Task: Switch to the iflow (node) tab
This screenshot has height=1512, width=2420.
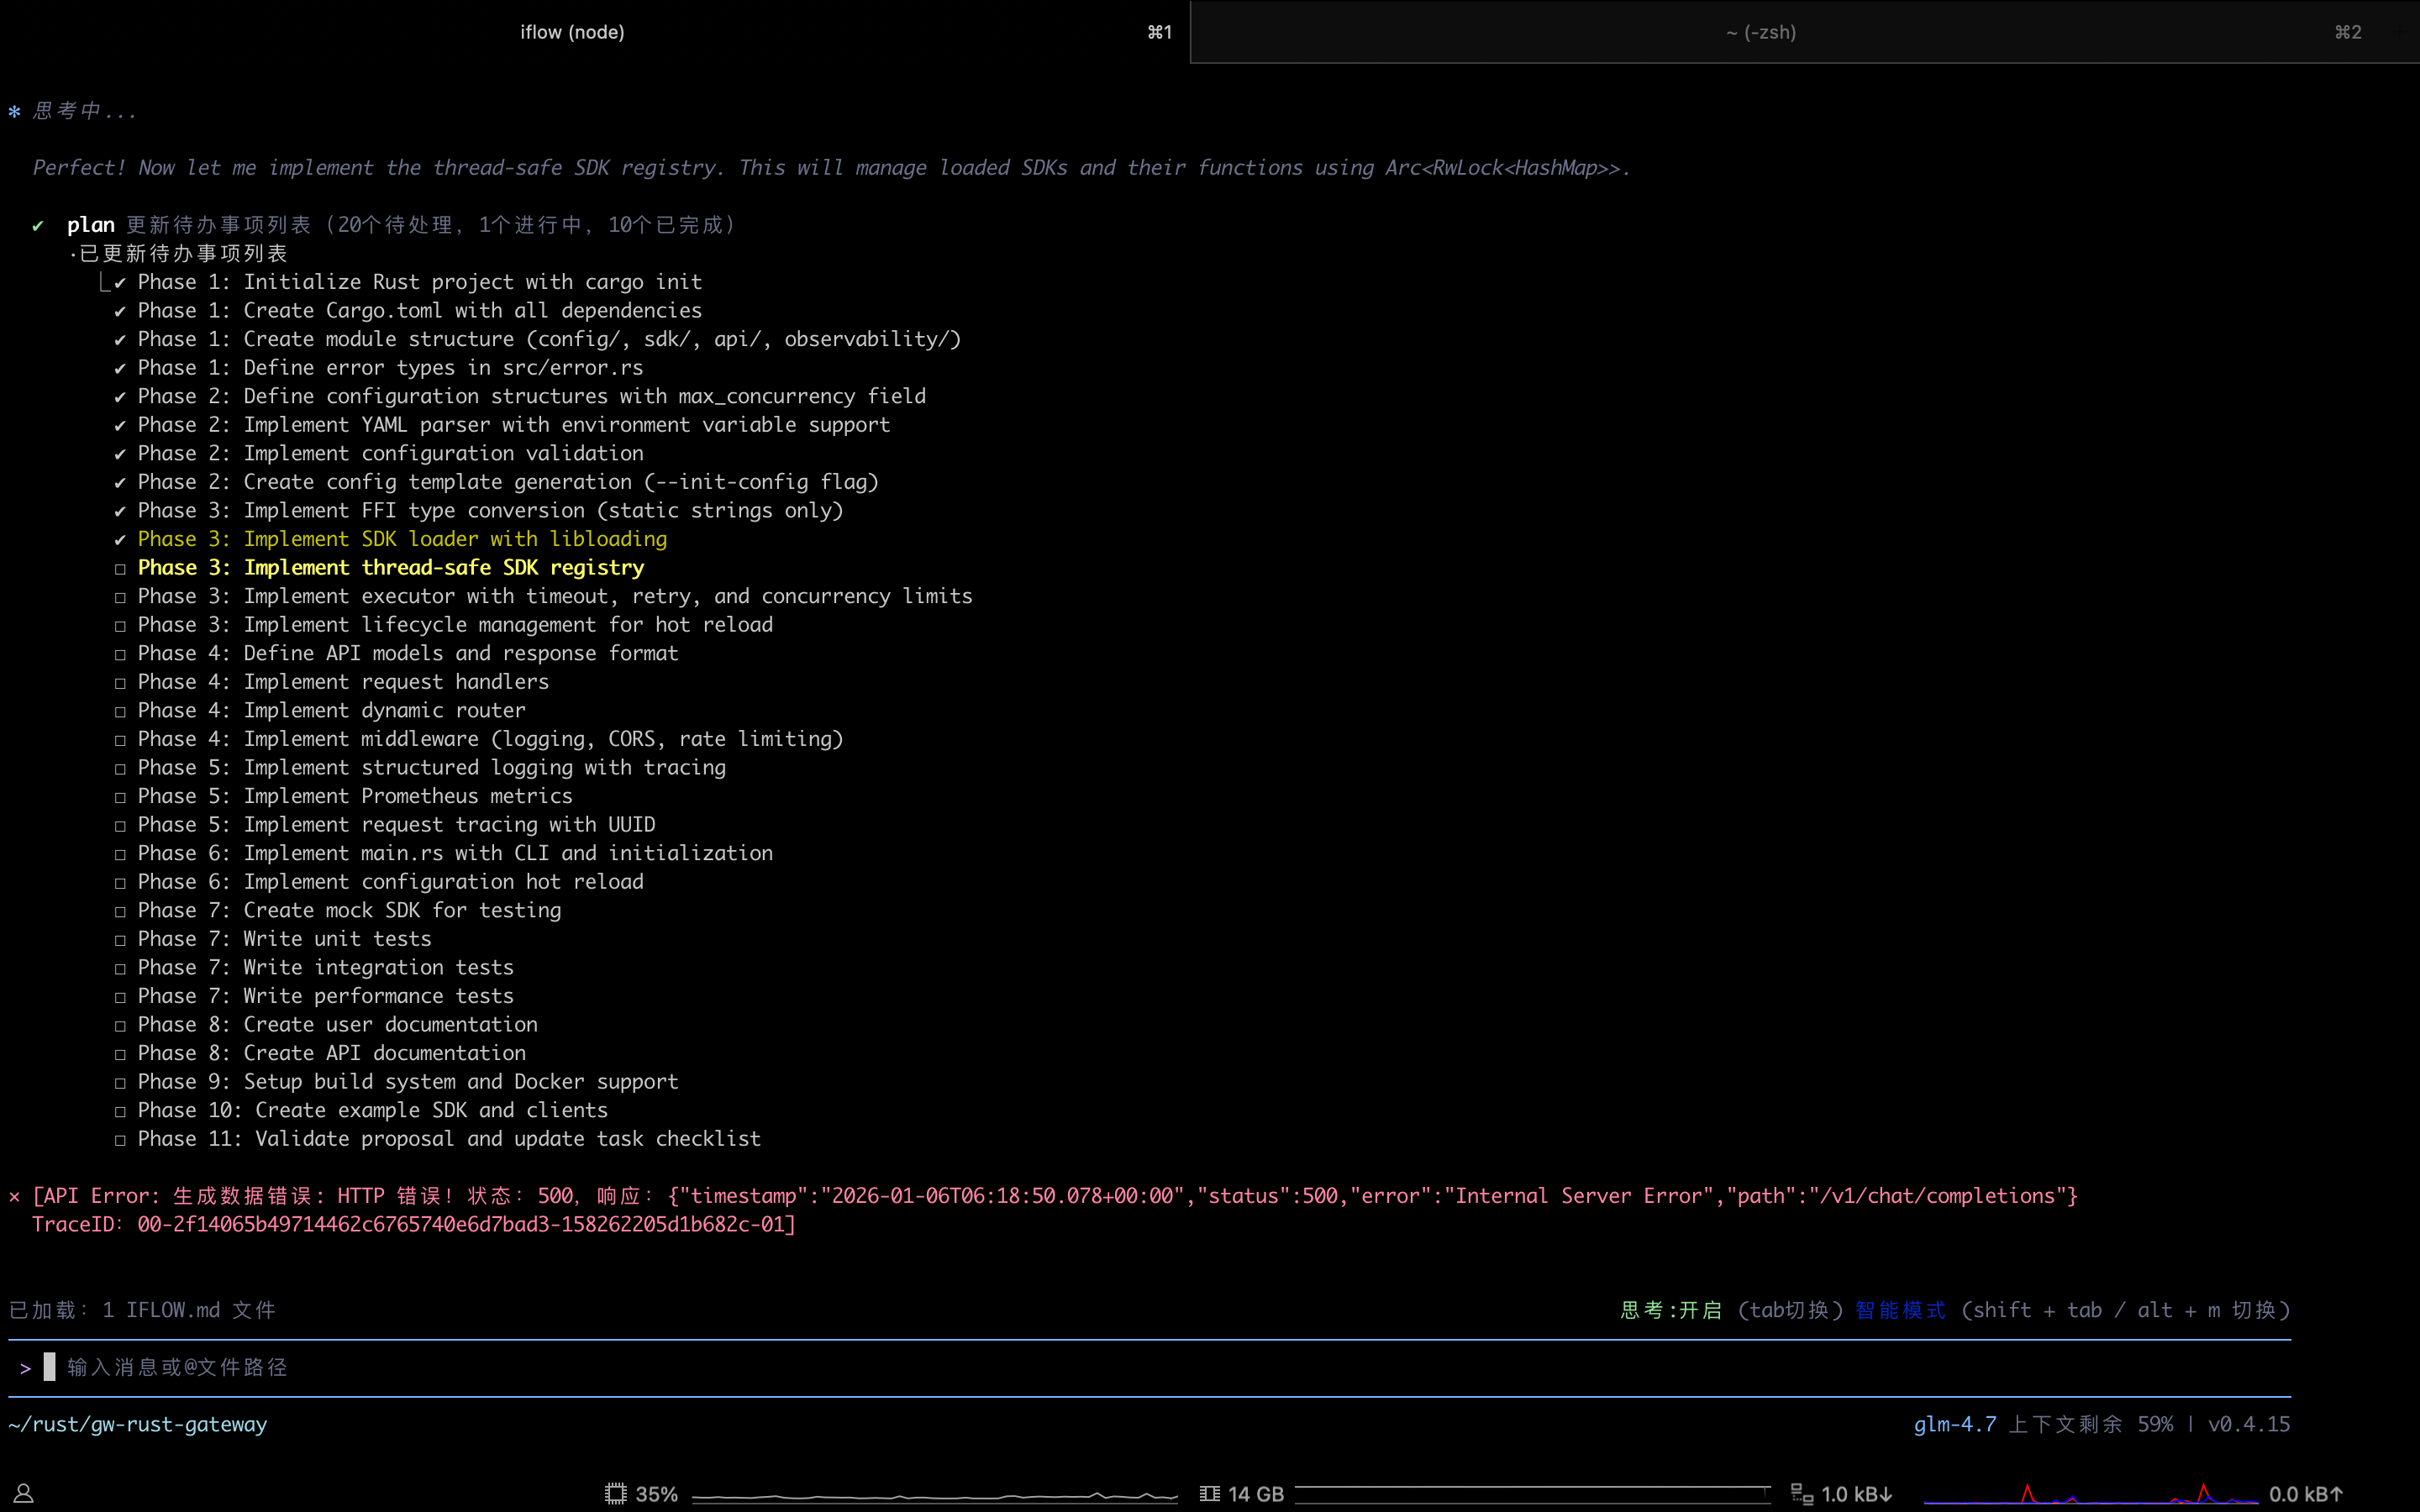Action: 572,32
